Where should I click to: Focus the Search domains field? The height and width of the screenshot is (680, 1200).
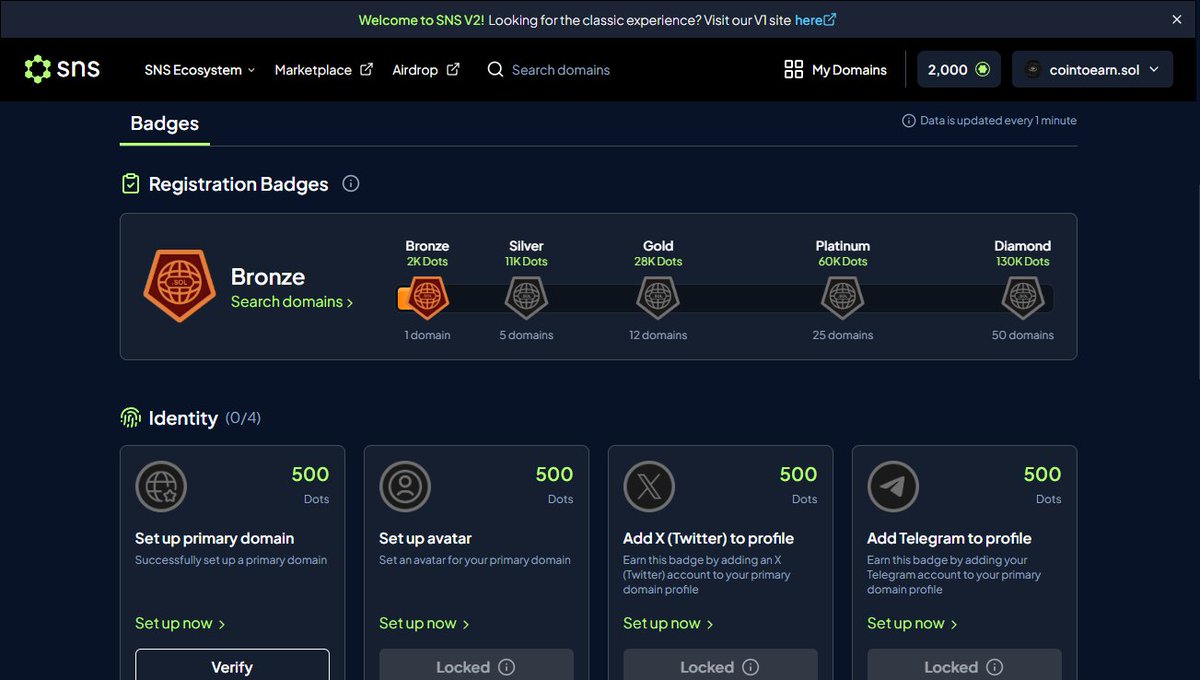click(560, 70)
